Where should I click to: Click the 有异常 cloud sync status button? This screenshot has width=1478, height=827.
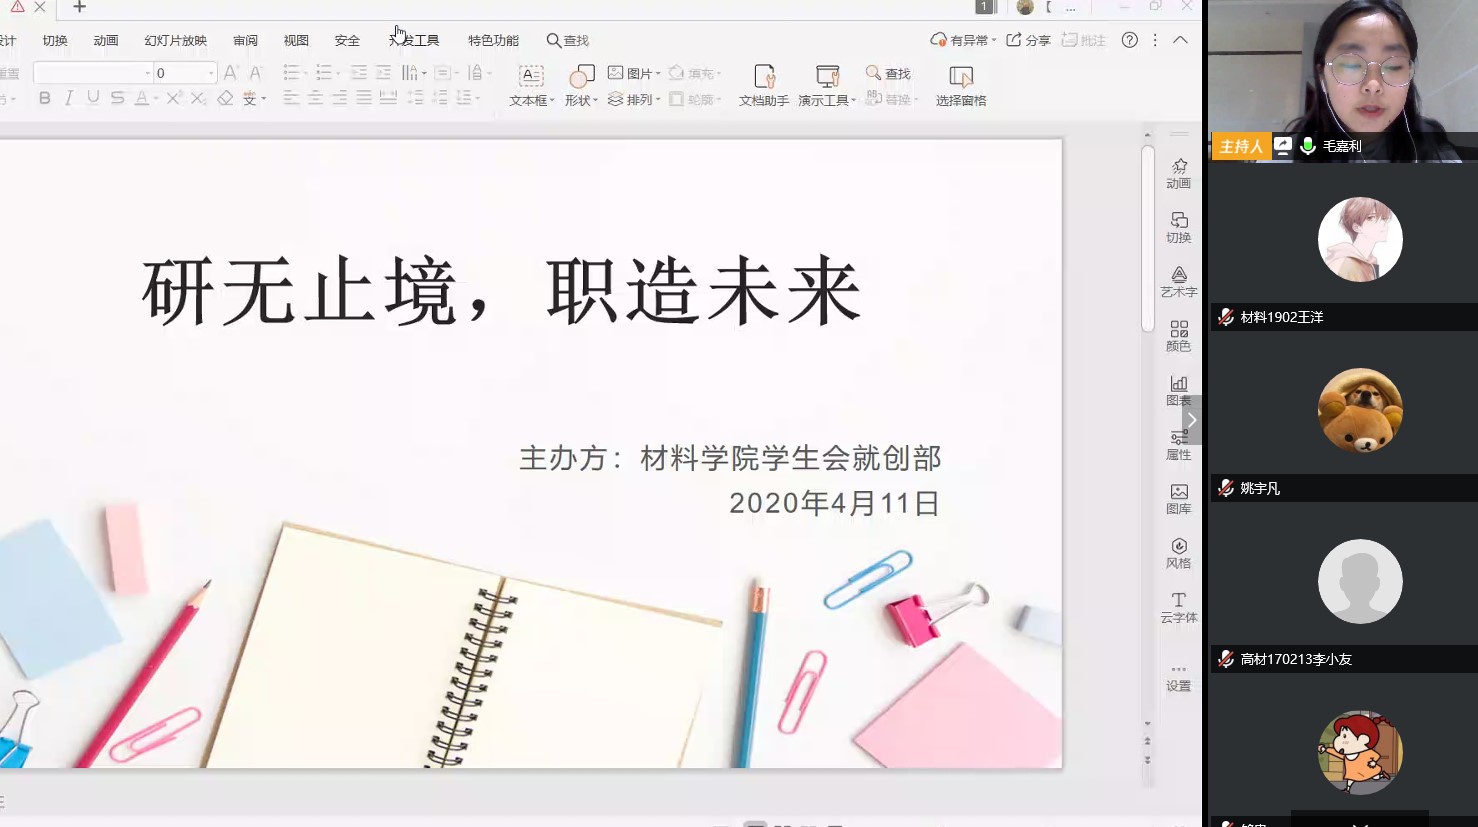point(963,40)
